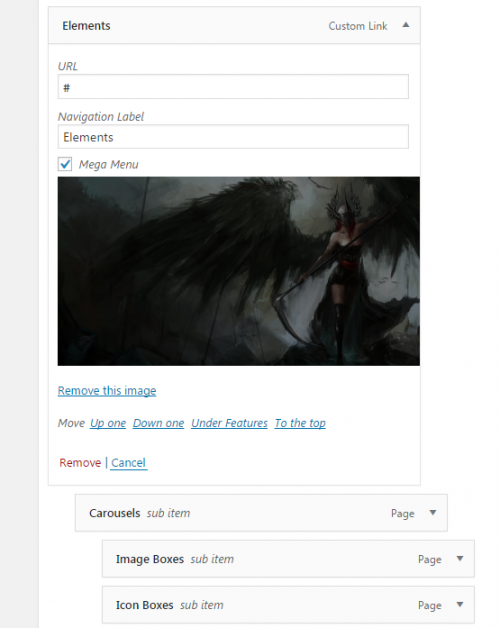Move item To the top
Screen dimensions: 500x628
tap(300, 423)
